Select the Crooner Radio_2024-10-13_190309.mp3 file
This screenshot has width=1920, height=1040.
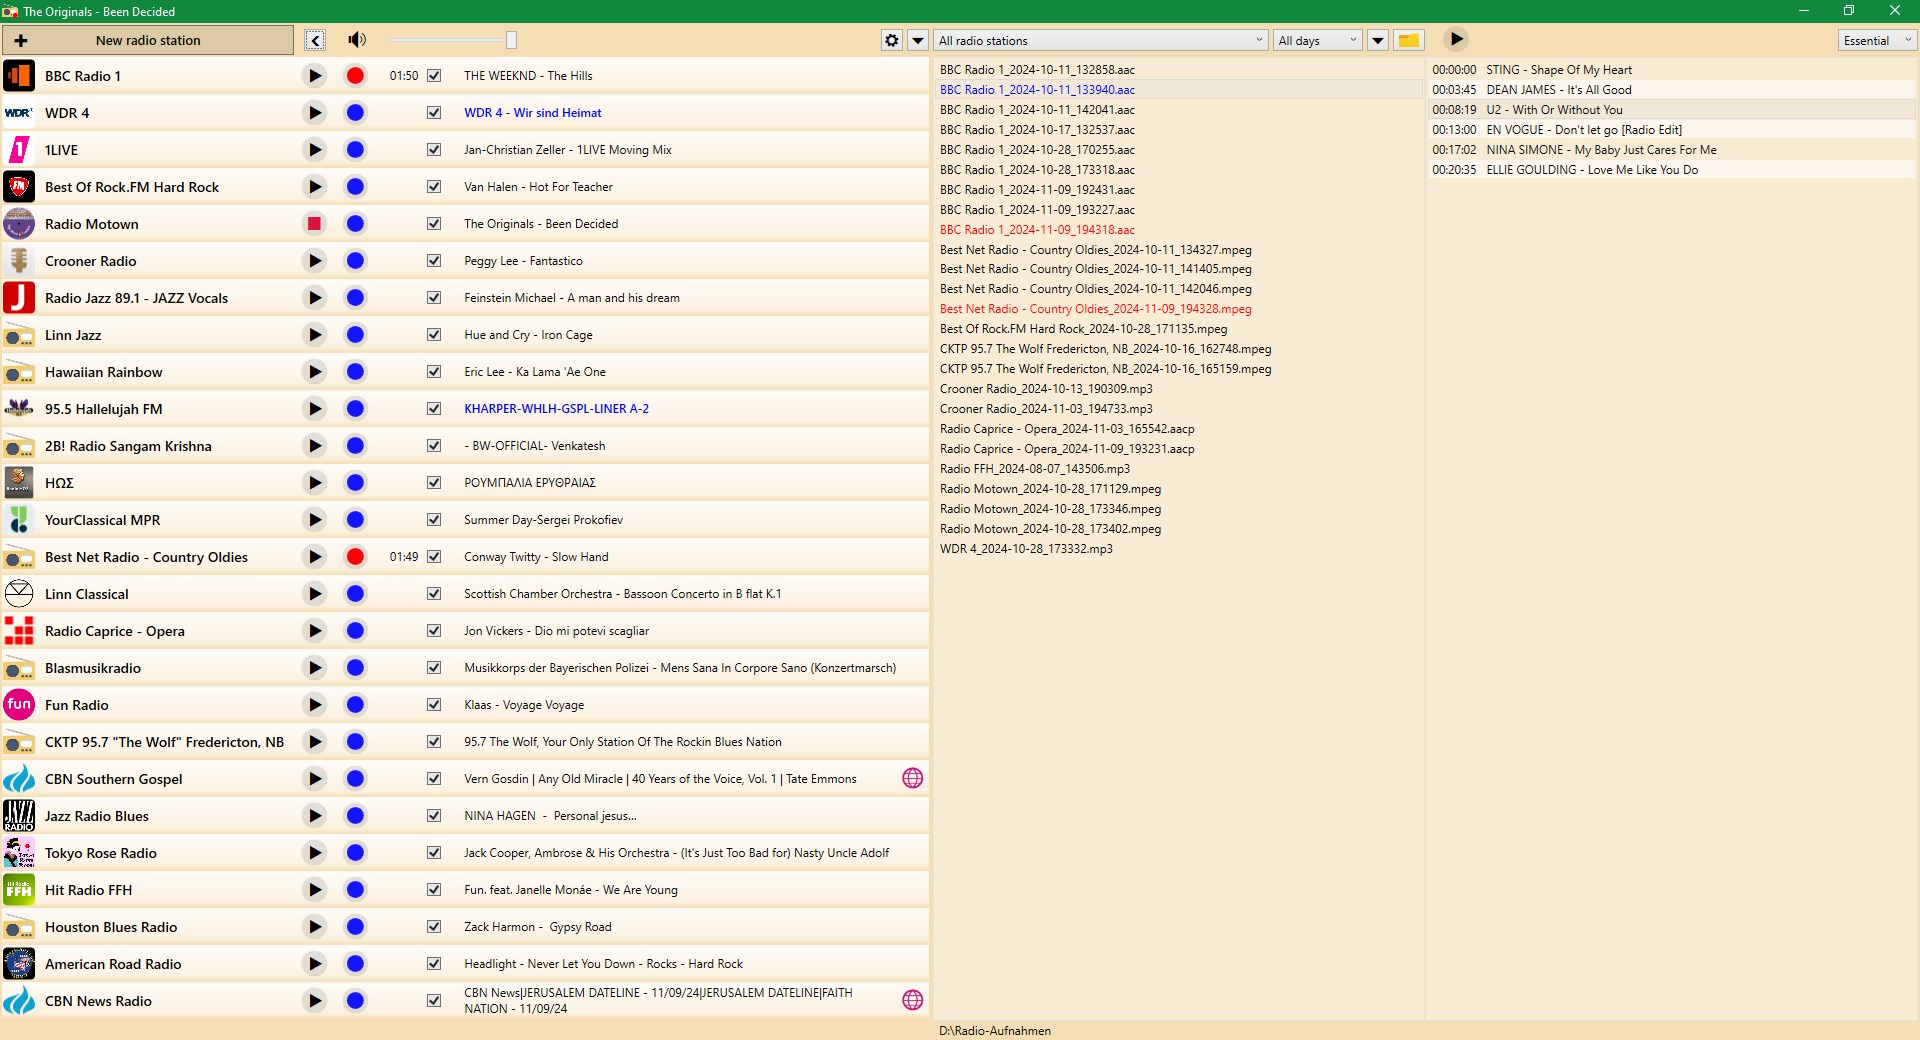point(1046,389)
